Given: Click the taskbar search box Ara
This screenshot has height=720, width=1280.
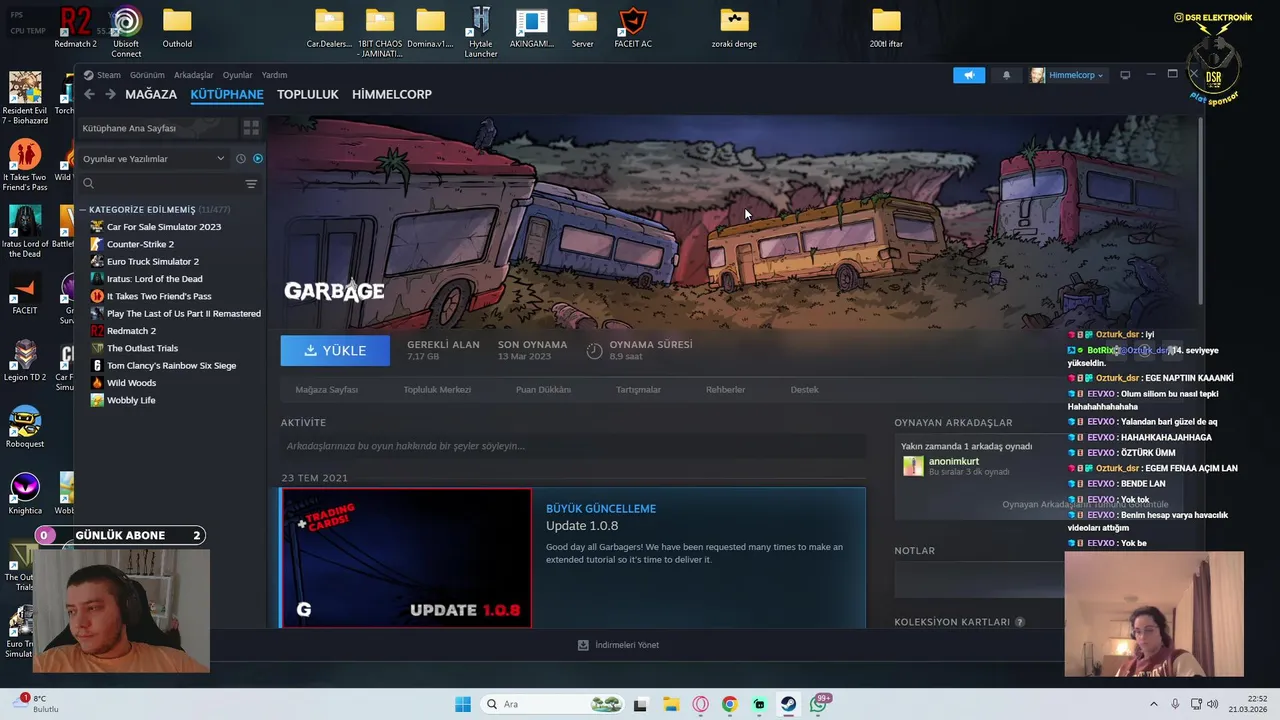Looking at the screenshot, I should 552,704.
